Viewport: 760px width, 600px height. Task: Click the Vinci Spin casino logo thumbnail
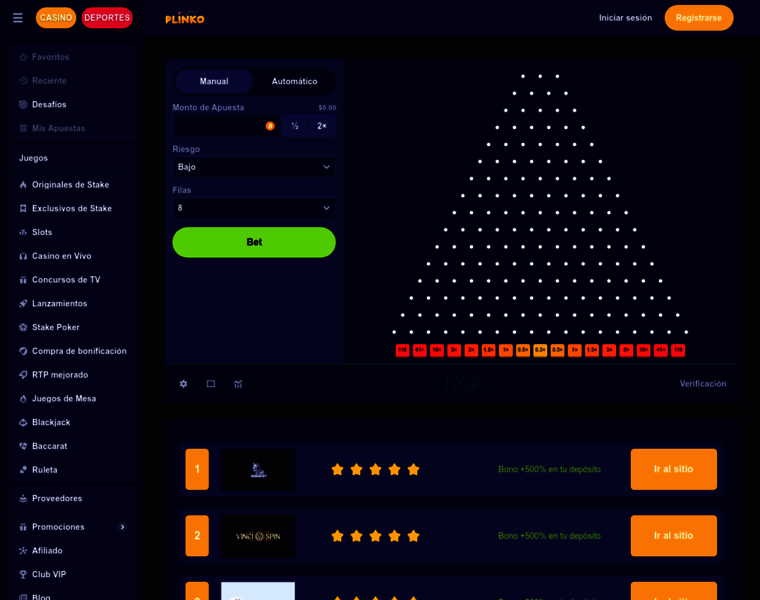[258, 536]
